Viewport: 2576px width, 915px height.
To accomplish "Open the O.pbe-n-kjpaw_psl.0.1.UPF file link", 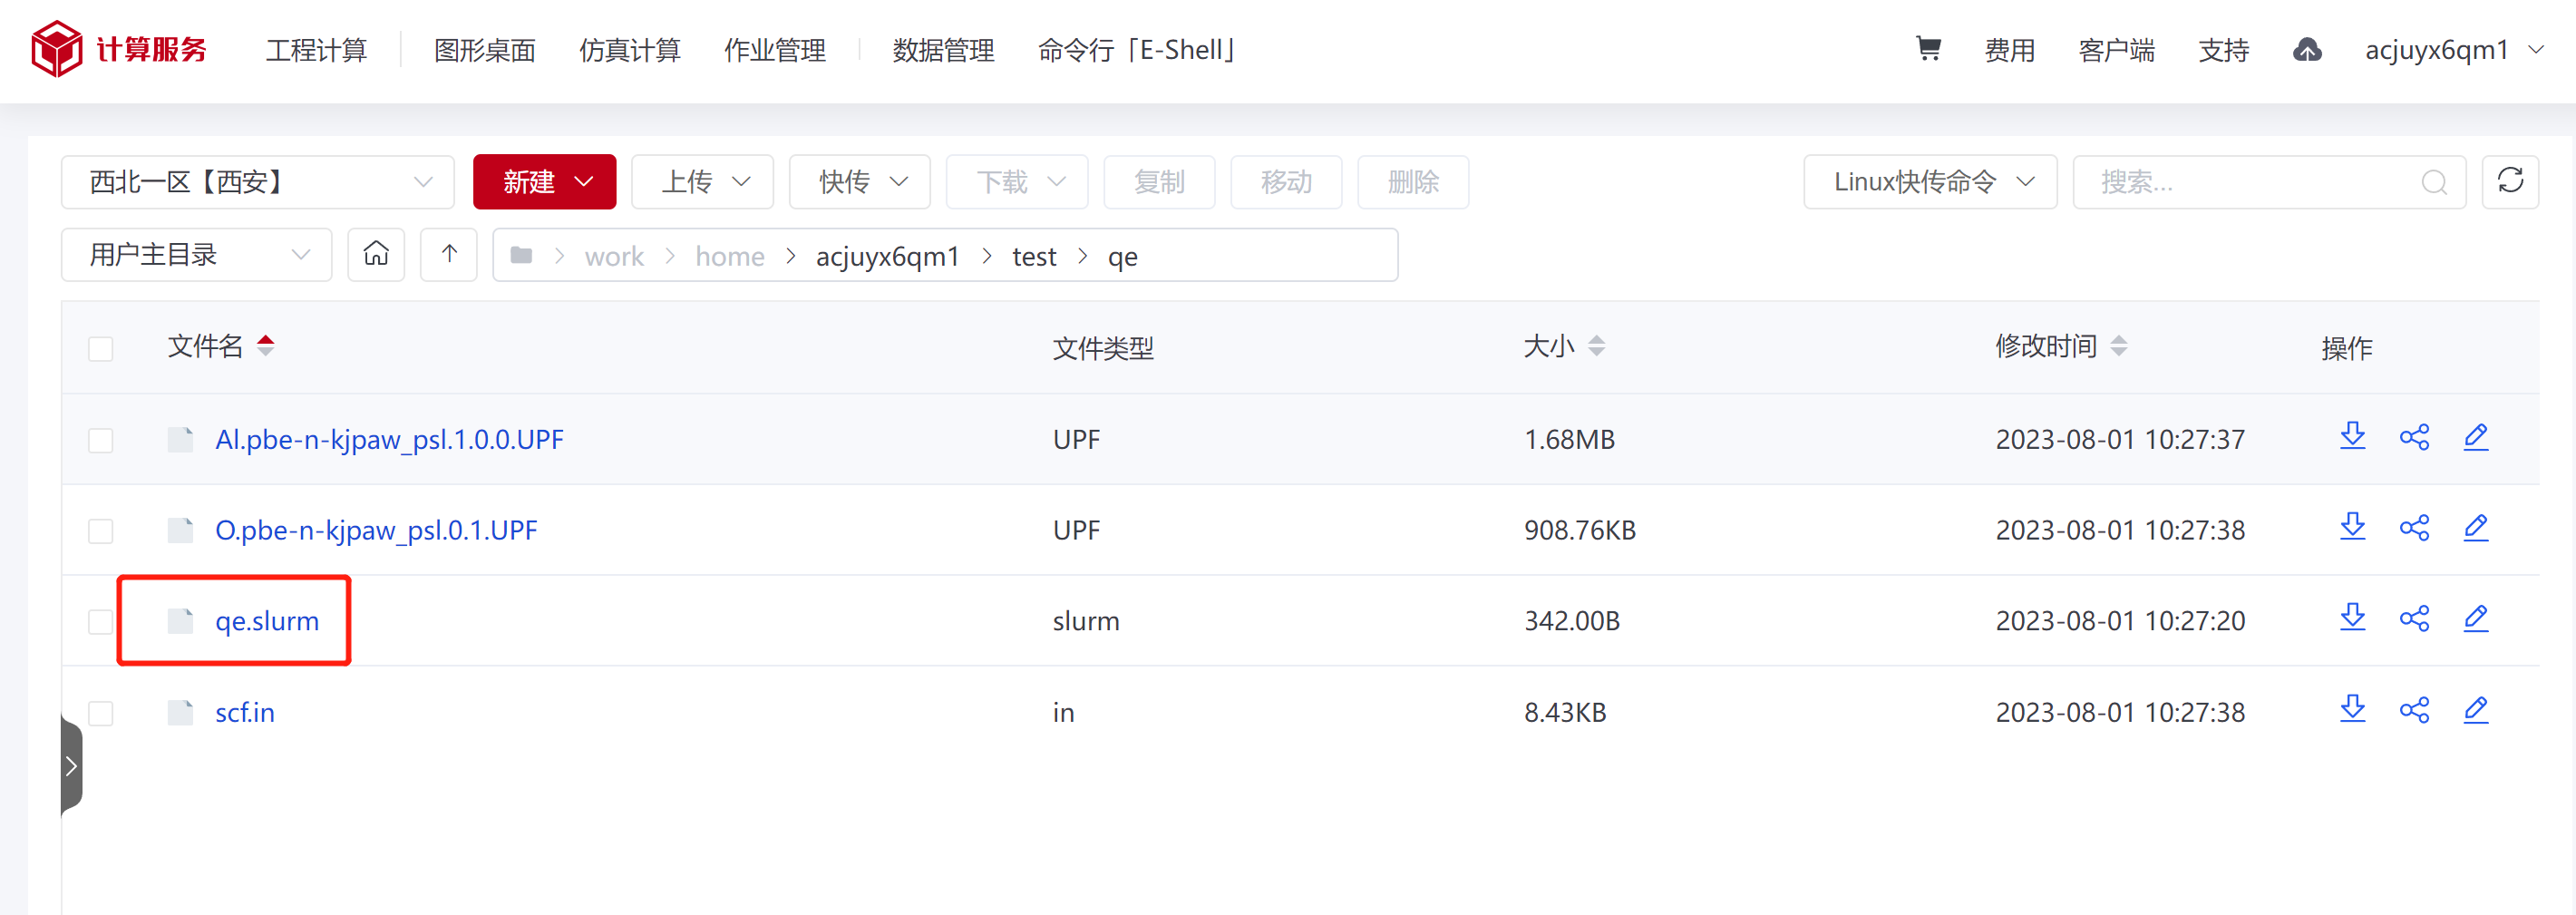I will click(376, 530).
